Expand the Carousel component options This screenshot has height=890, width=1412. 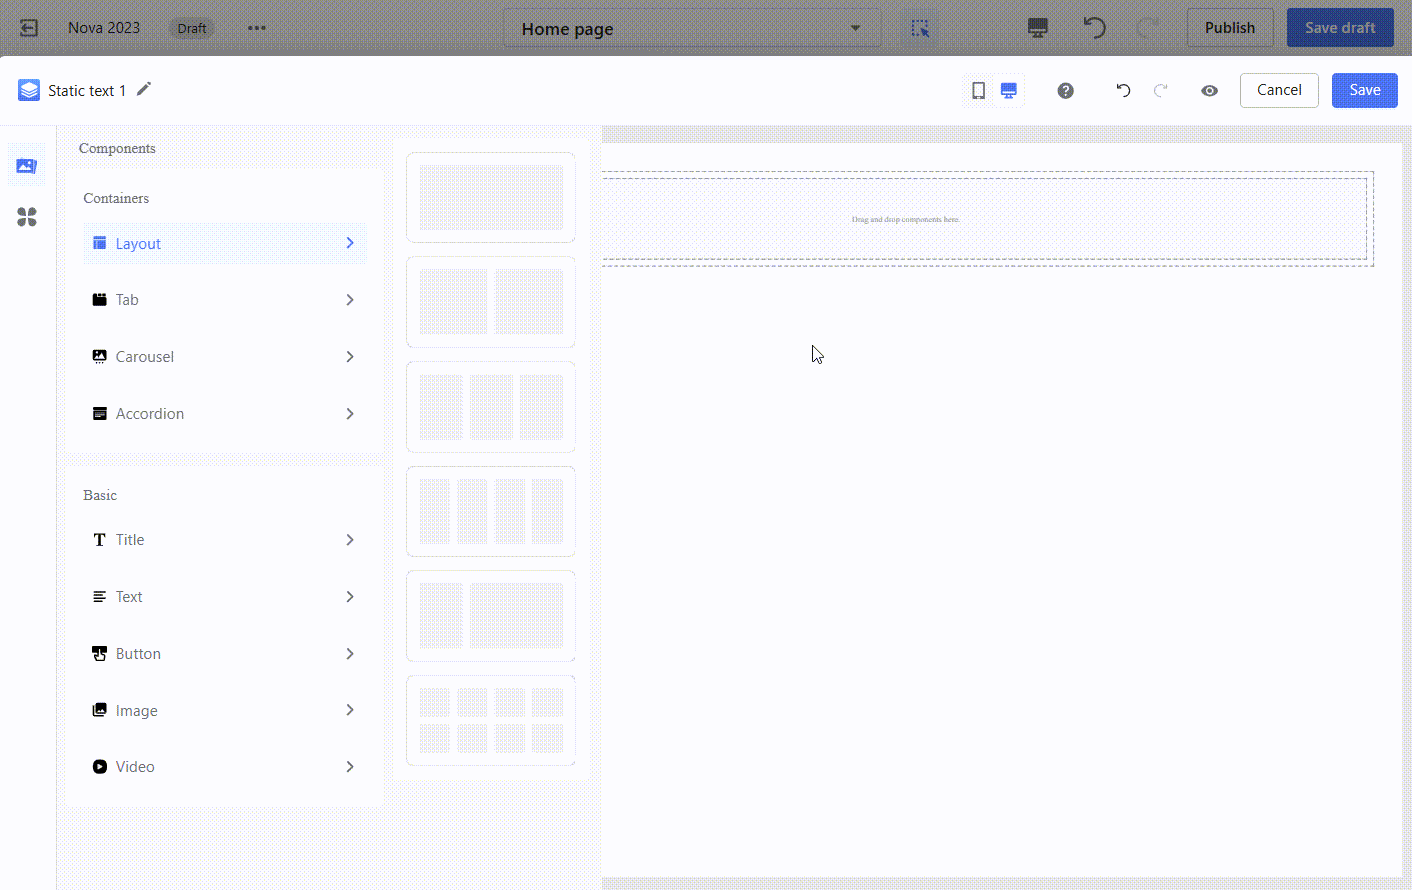click(x=350, y=357)
